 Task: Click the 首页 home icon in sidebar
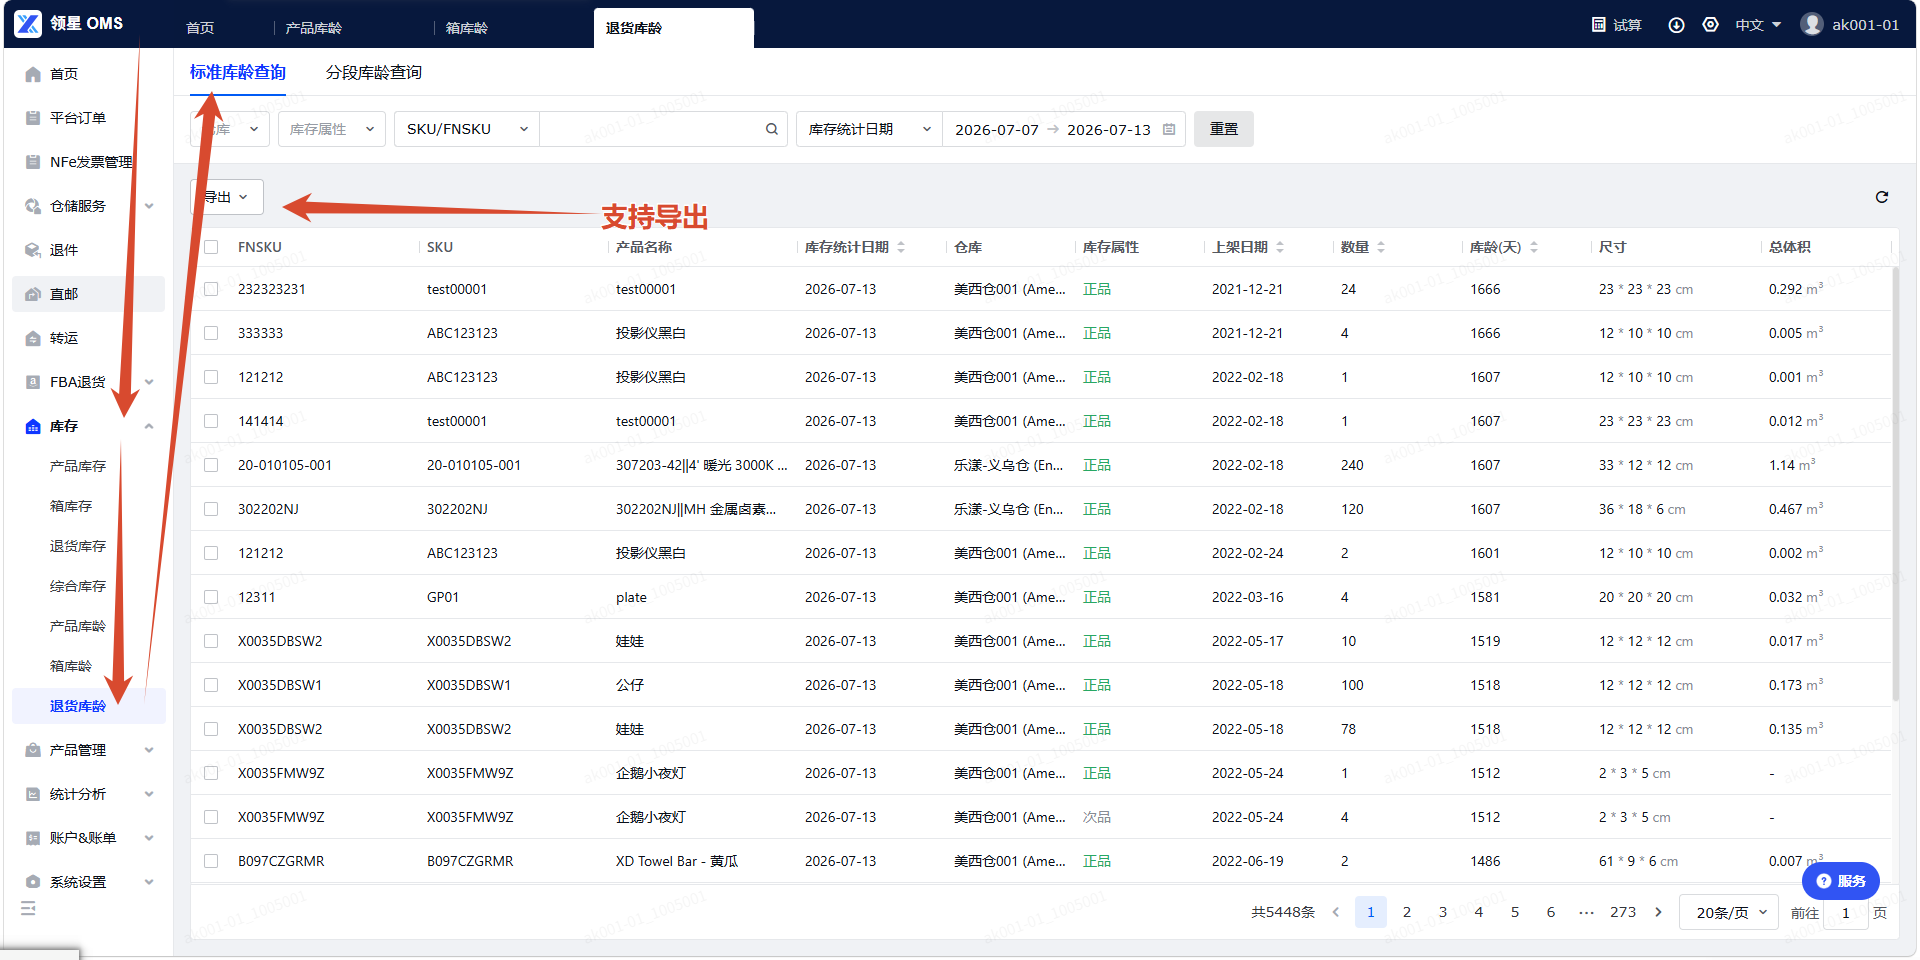click(x=33, y=74)
